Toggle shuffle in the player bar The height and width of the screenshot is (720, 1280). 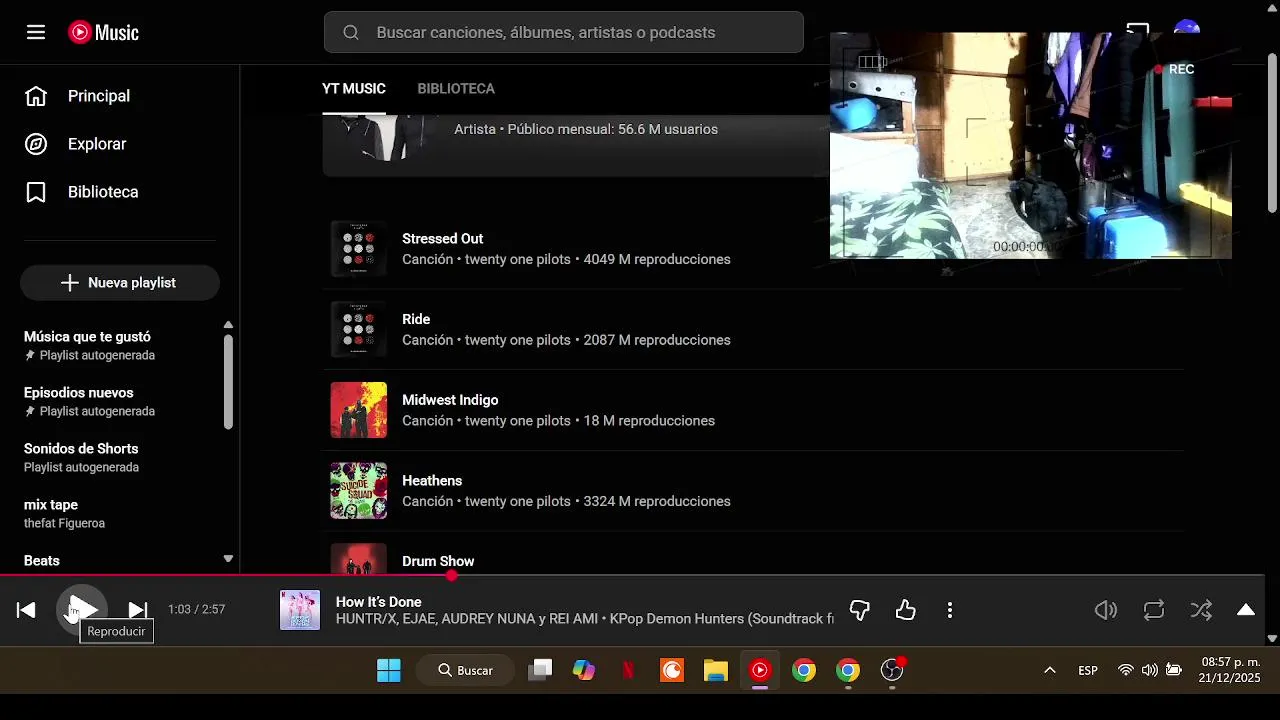[x=1201, y=610]
